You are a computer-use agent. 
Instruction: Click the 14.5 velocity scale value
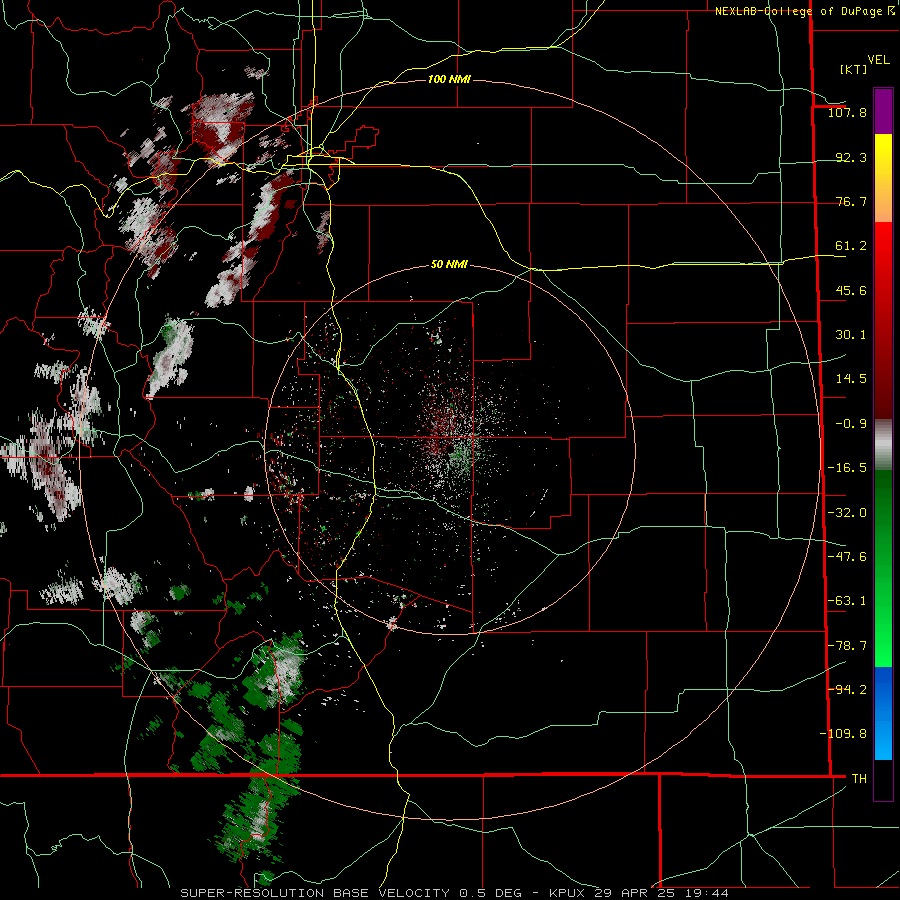[x=851, y=379]
